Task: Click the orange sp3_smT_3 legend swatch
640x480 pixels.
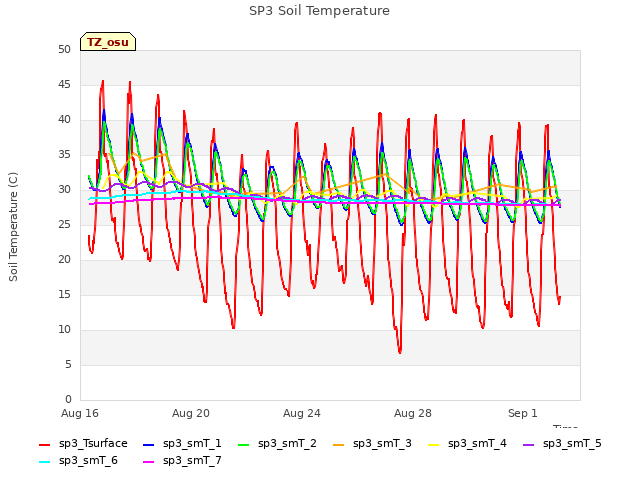Action: pyautogui.click(x=338, y=444)
